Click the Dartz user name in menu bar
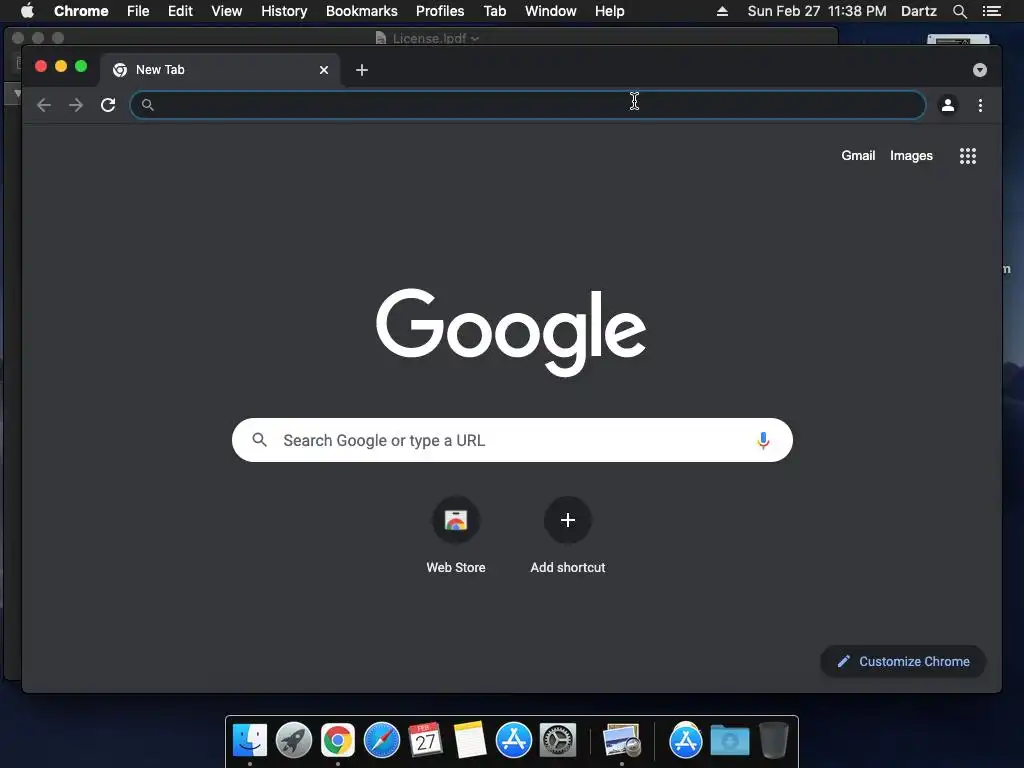The width and height of the screenshot is (1024, 768). [918, 11]
